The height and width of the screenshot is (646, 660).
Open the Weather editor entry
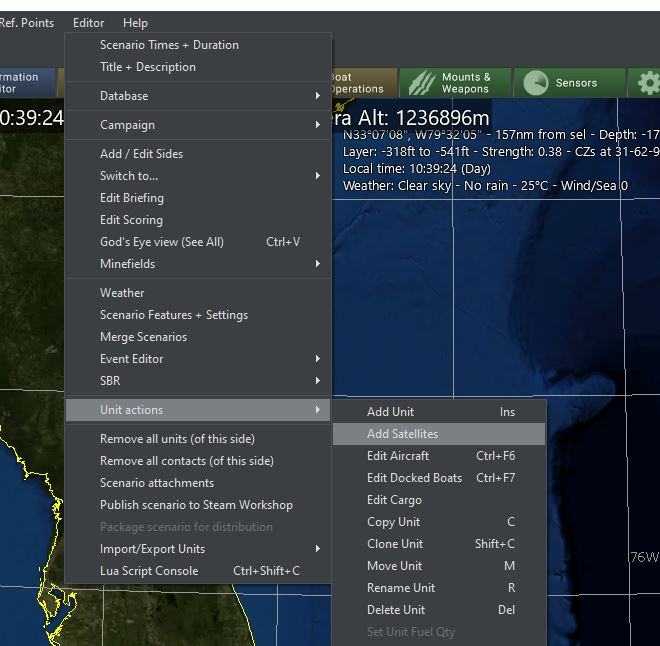click(198, 293)
